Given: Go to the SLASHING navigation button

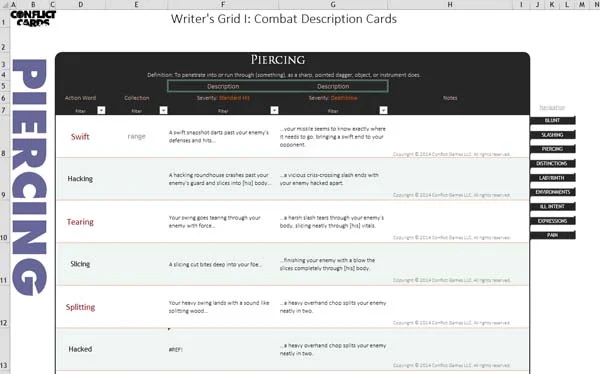Looking at the screenshot, I should point(553,135).
